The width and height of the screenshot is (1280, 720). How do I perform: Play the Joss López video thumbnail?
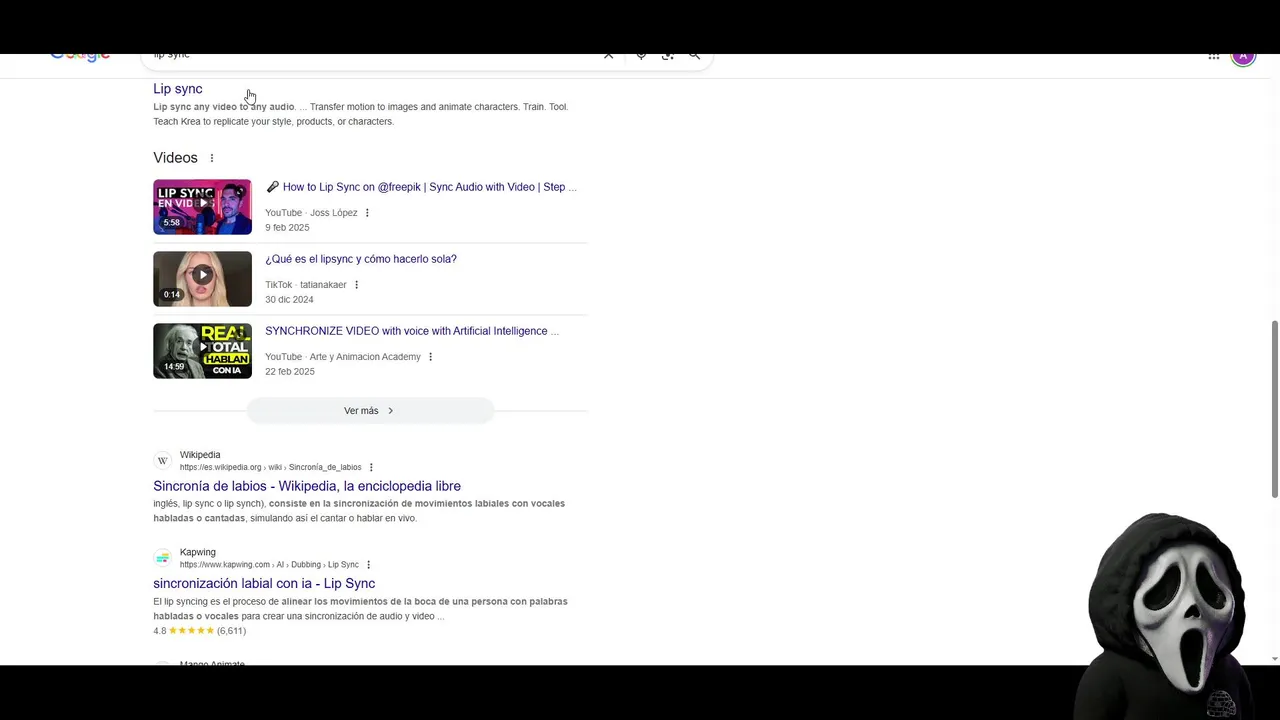click(x=202, y=207)
